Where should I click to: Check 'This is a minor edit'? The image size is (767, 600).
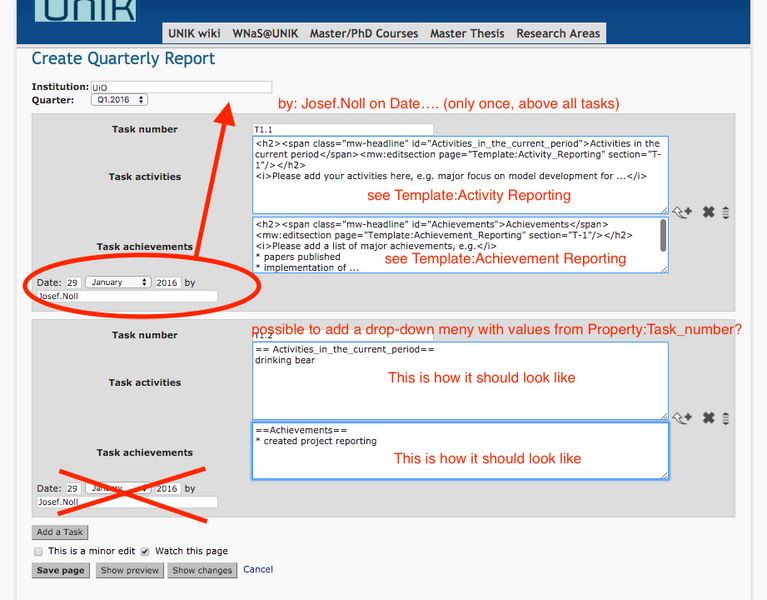pos(38,552)
